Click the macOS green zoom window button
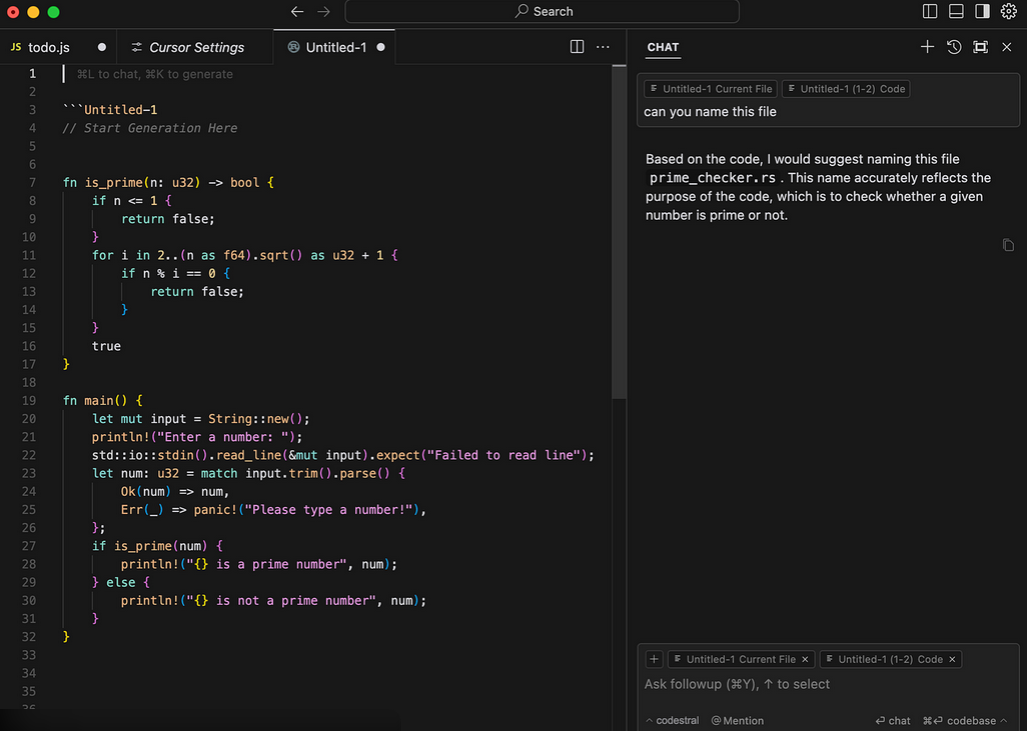 click(54, 12)
